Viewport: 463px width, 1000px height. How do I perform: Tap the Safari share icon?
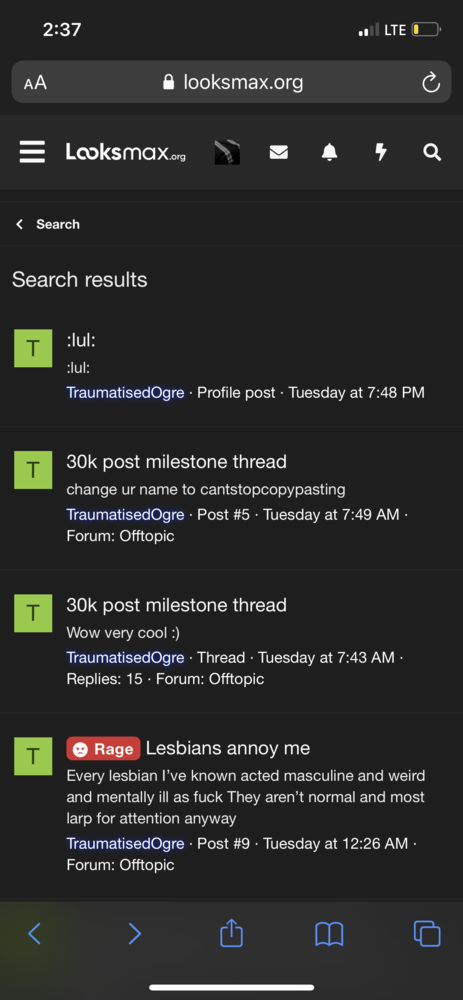click(232, 933)
